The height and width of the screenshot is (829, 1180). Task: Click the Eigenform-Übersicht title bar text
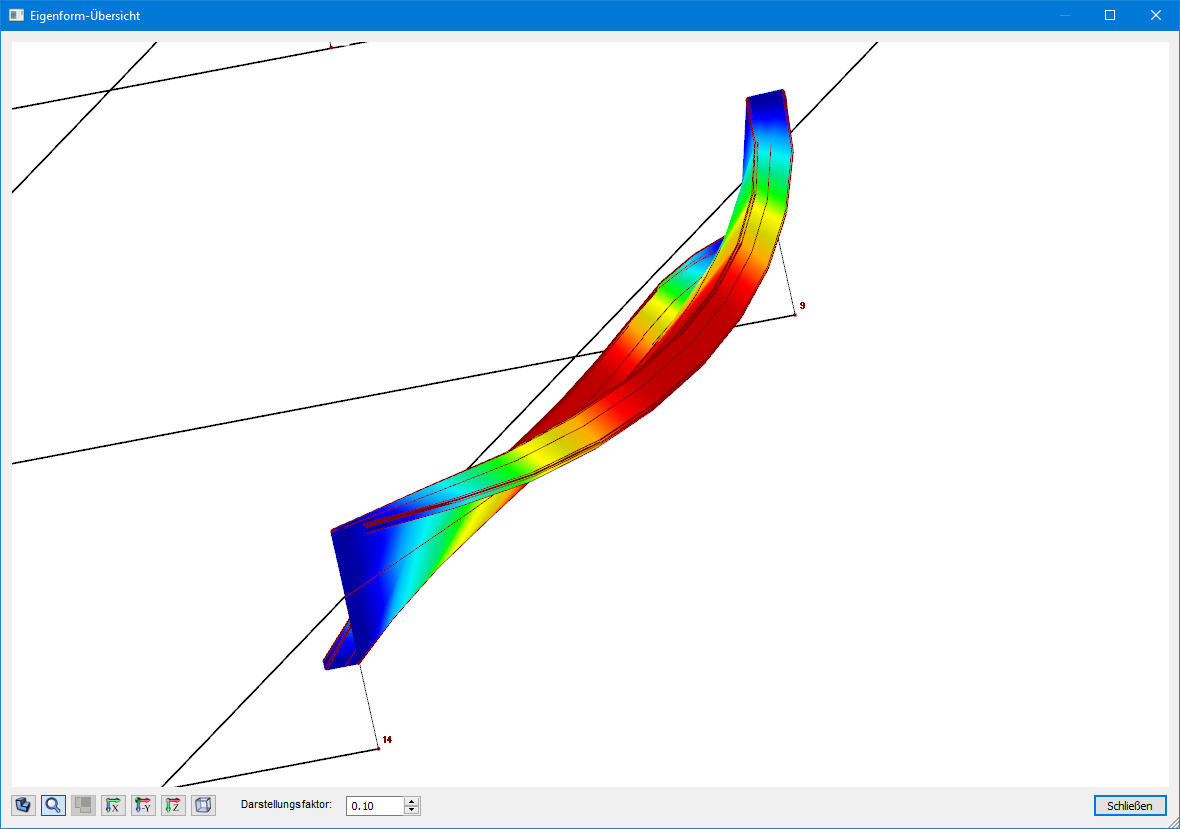tap(85, 14)
